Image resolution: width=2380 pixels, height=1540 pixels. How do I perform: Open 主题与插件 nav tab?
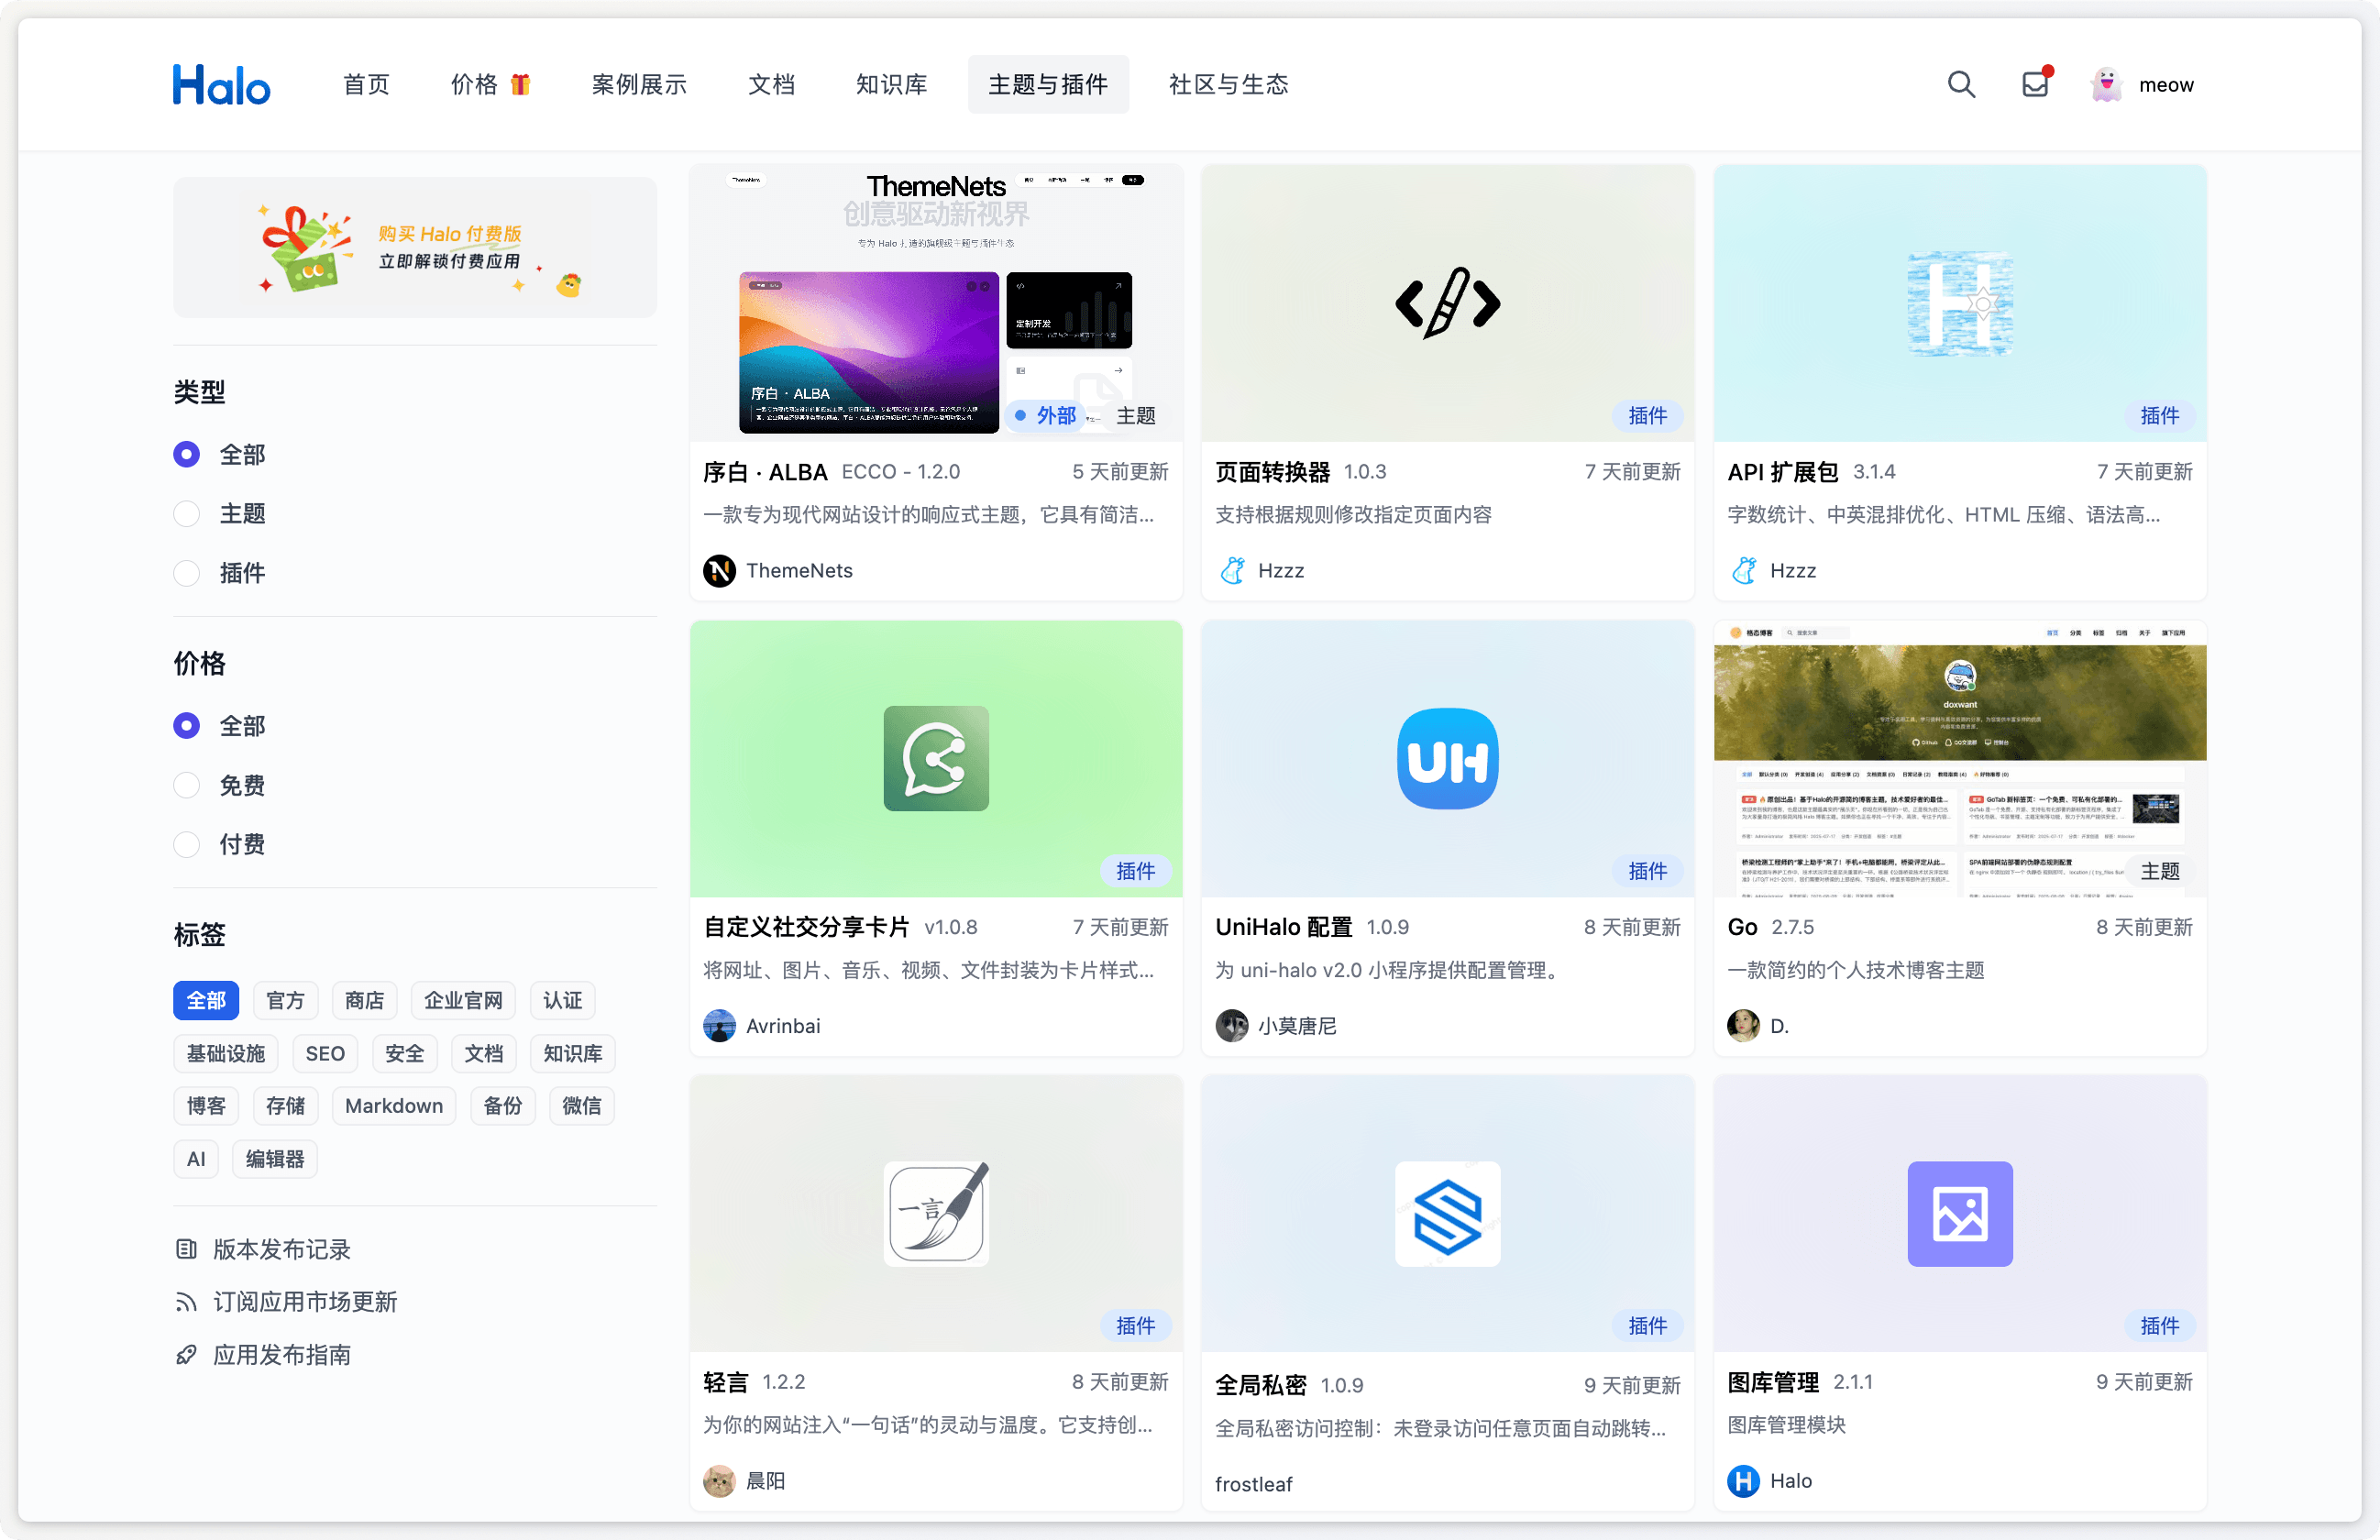tap(1048, 84)
